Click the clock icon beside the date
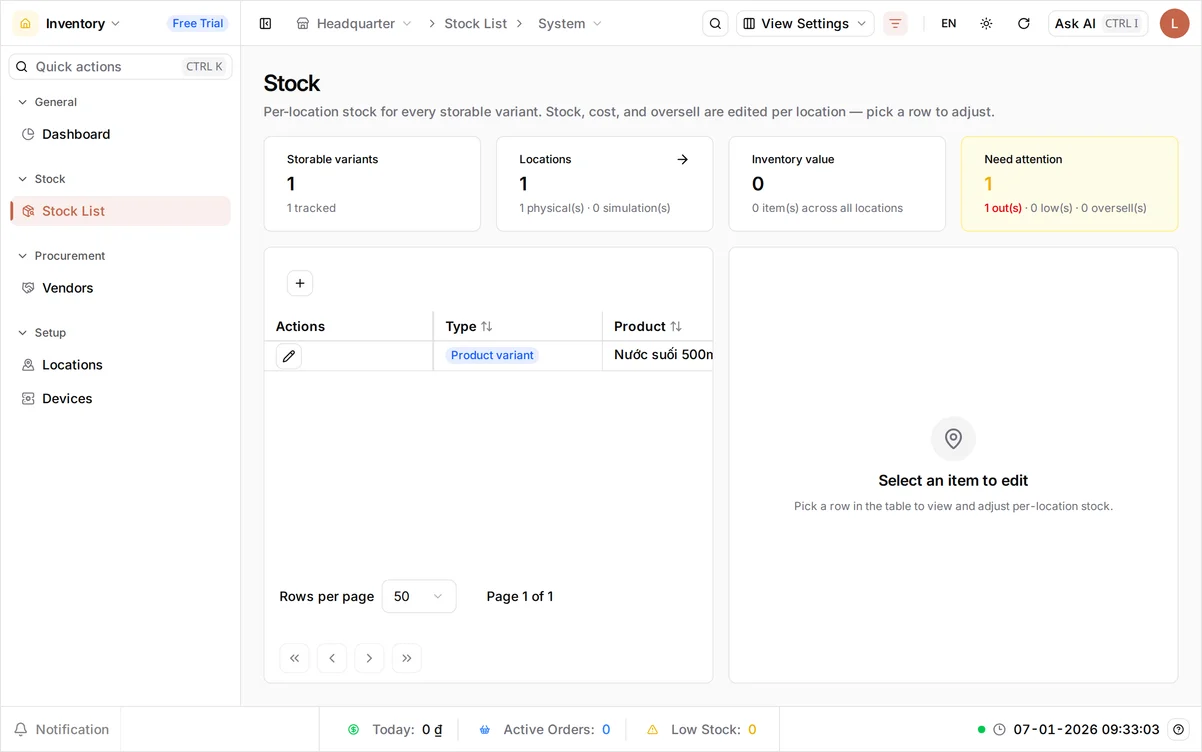Screen dimensions: 1202x752 999,729
